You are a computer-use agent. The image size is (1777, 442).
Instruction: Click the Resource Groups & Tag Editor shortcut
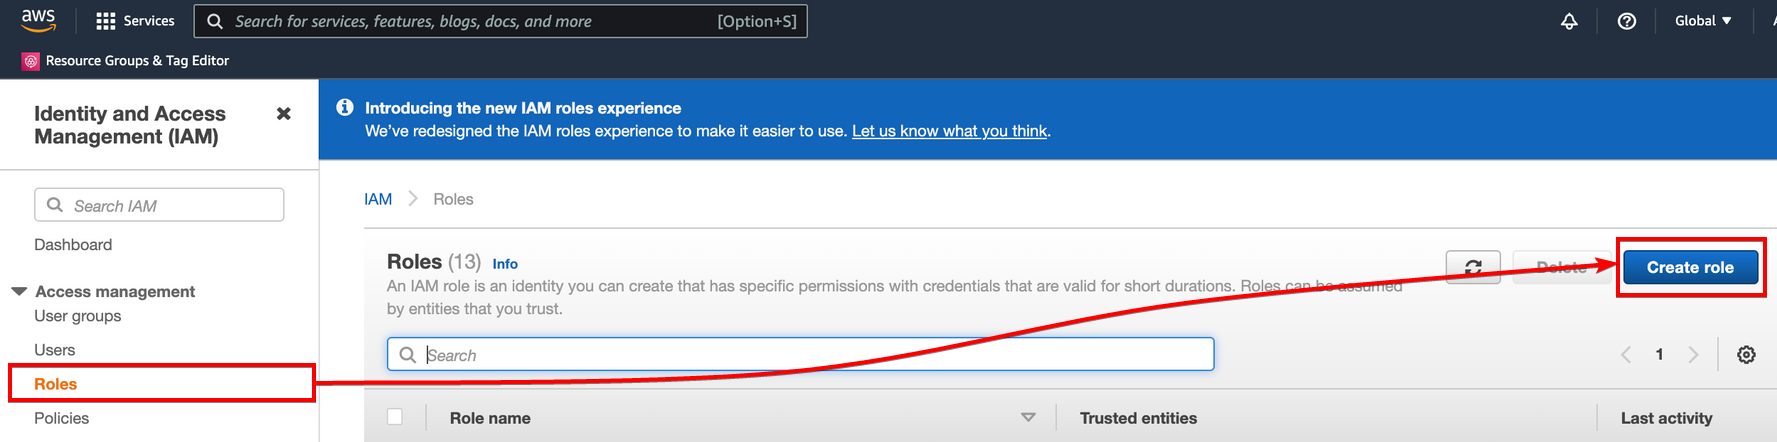point(126,61)
